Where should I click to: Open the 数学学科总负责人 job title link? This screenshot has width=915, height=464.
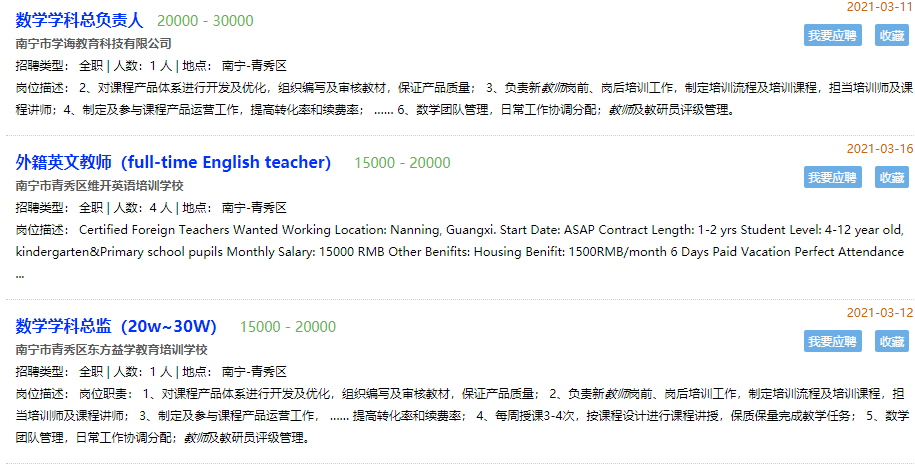click(x=80, y=20)
